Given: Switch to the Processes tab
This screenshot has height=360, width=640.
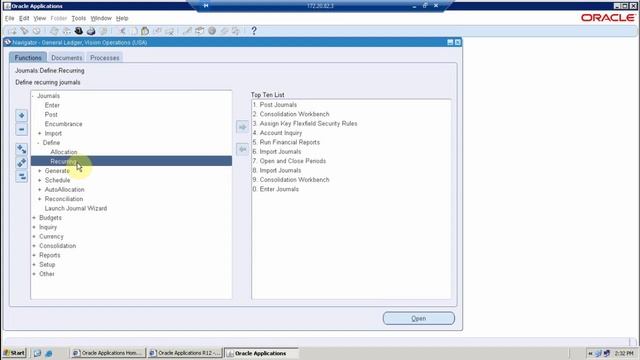Looking at the screenshot, I should [x=104, y=58].
